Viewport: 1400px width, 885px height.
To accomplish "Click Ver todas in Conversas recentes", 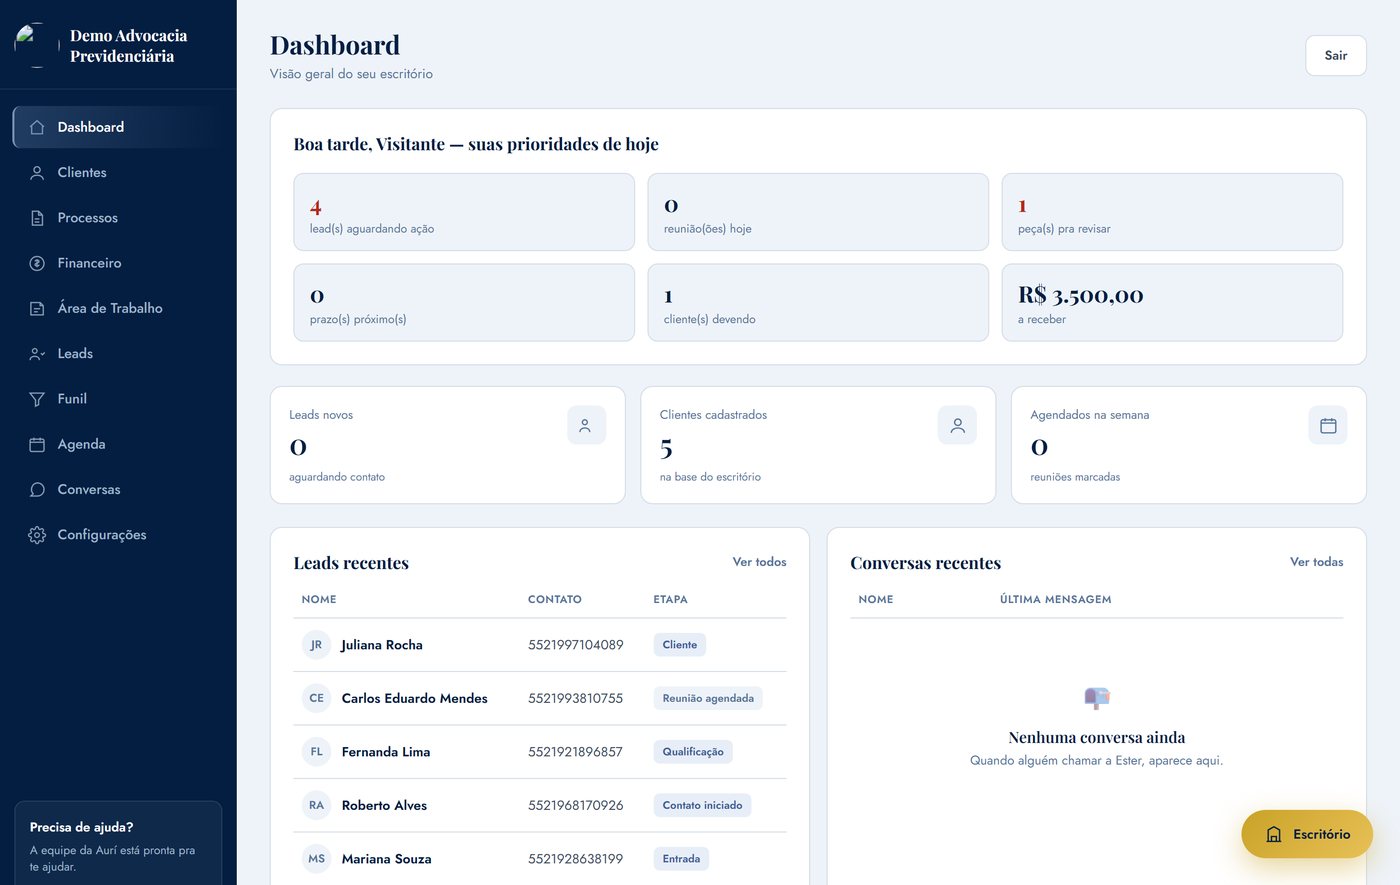I will click(1317, 562).
